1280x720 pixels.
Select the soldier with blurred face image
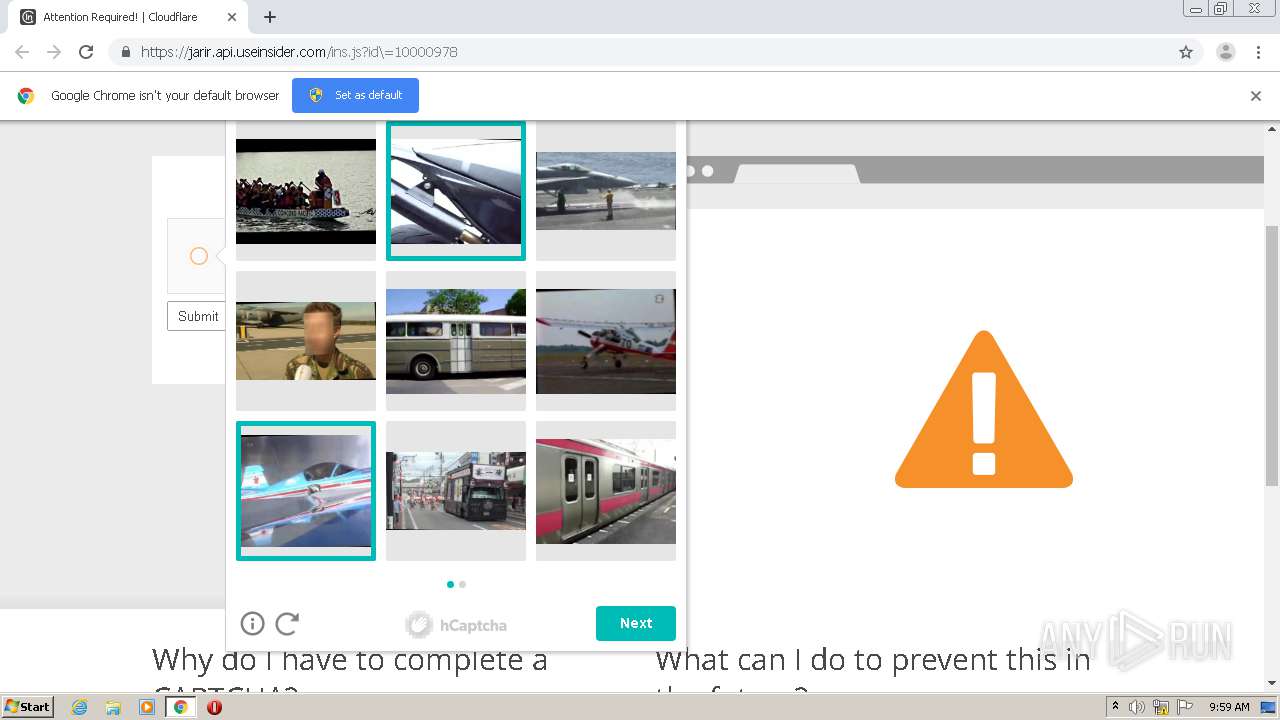click(306, 341)
